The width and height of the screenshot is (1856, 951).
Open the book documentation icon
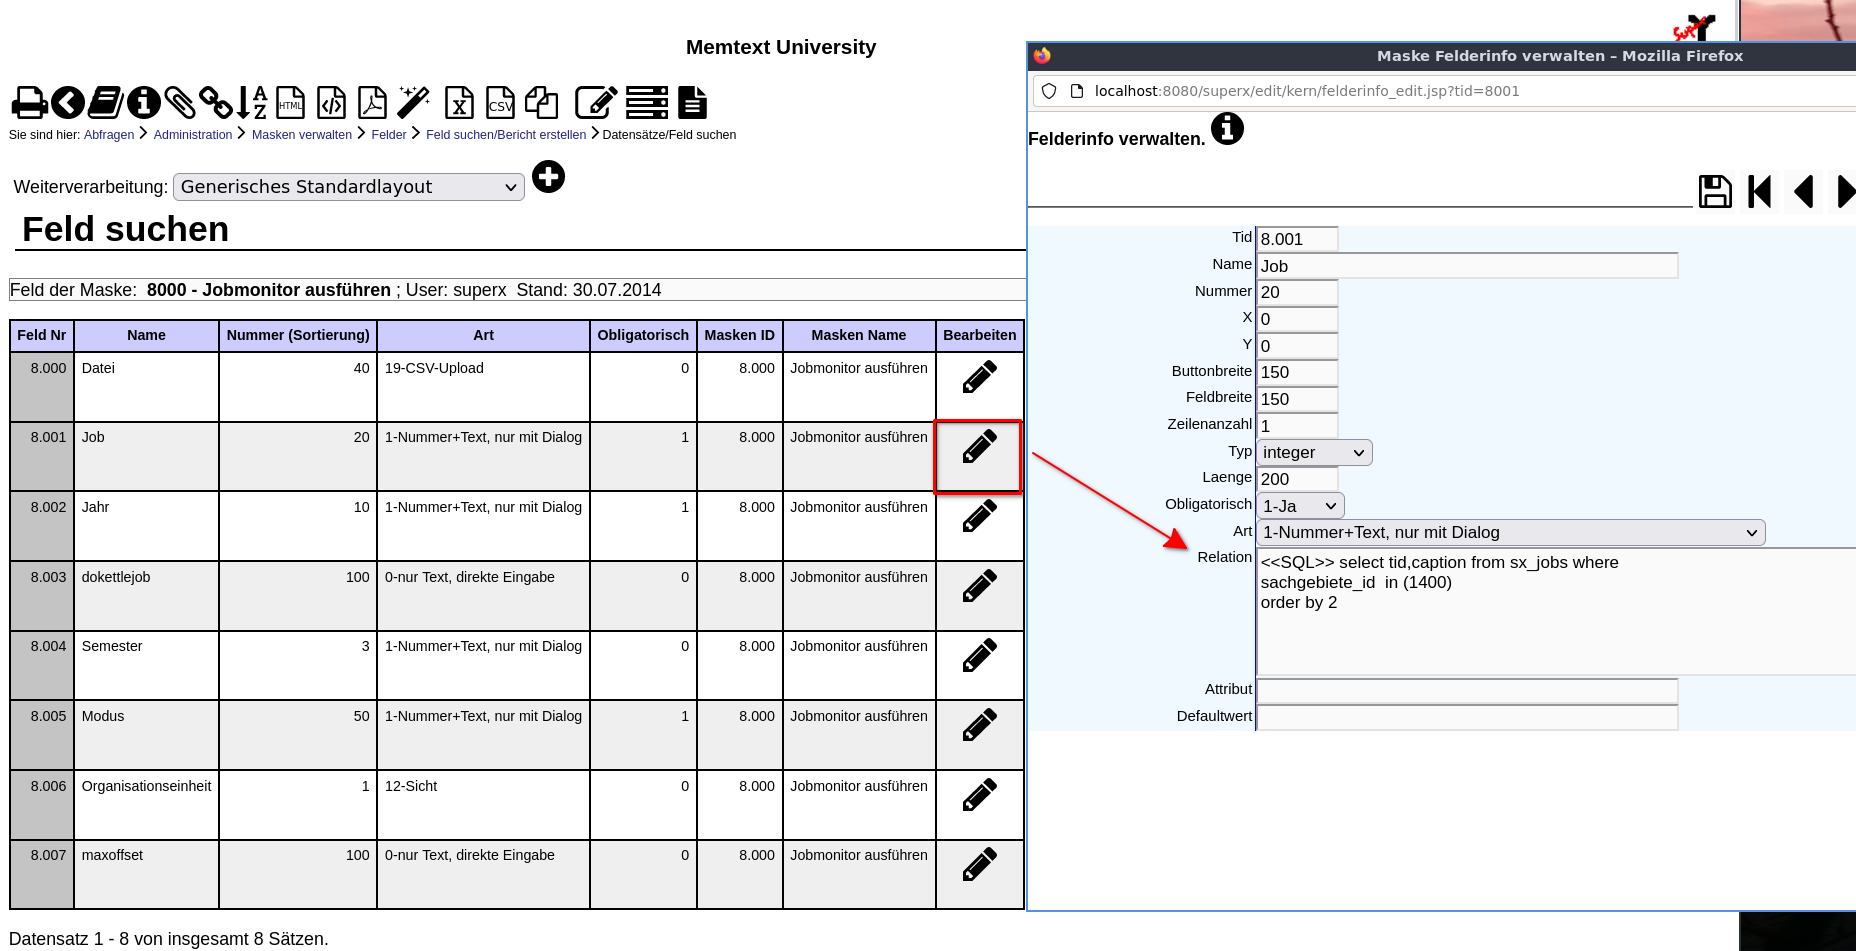(106, 103)
